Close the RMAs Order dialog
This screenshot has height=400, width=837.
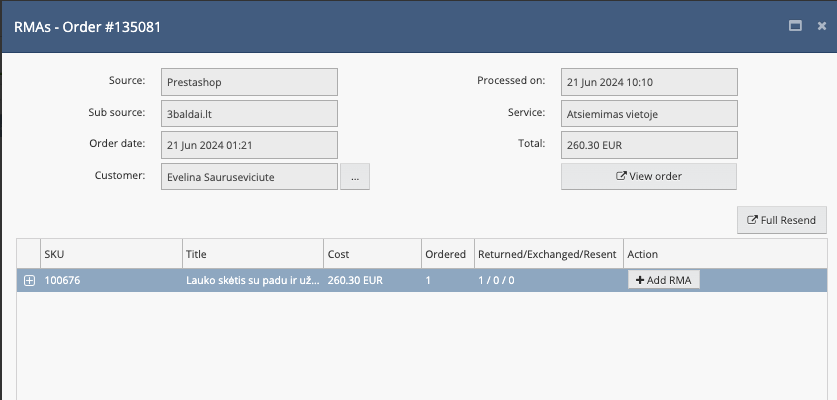point(794,27)
